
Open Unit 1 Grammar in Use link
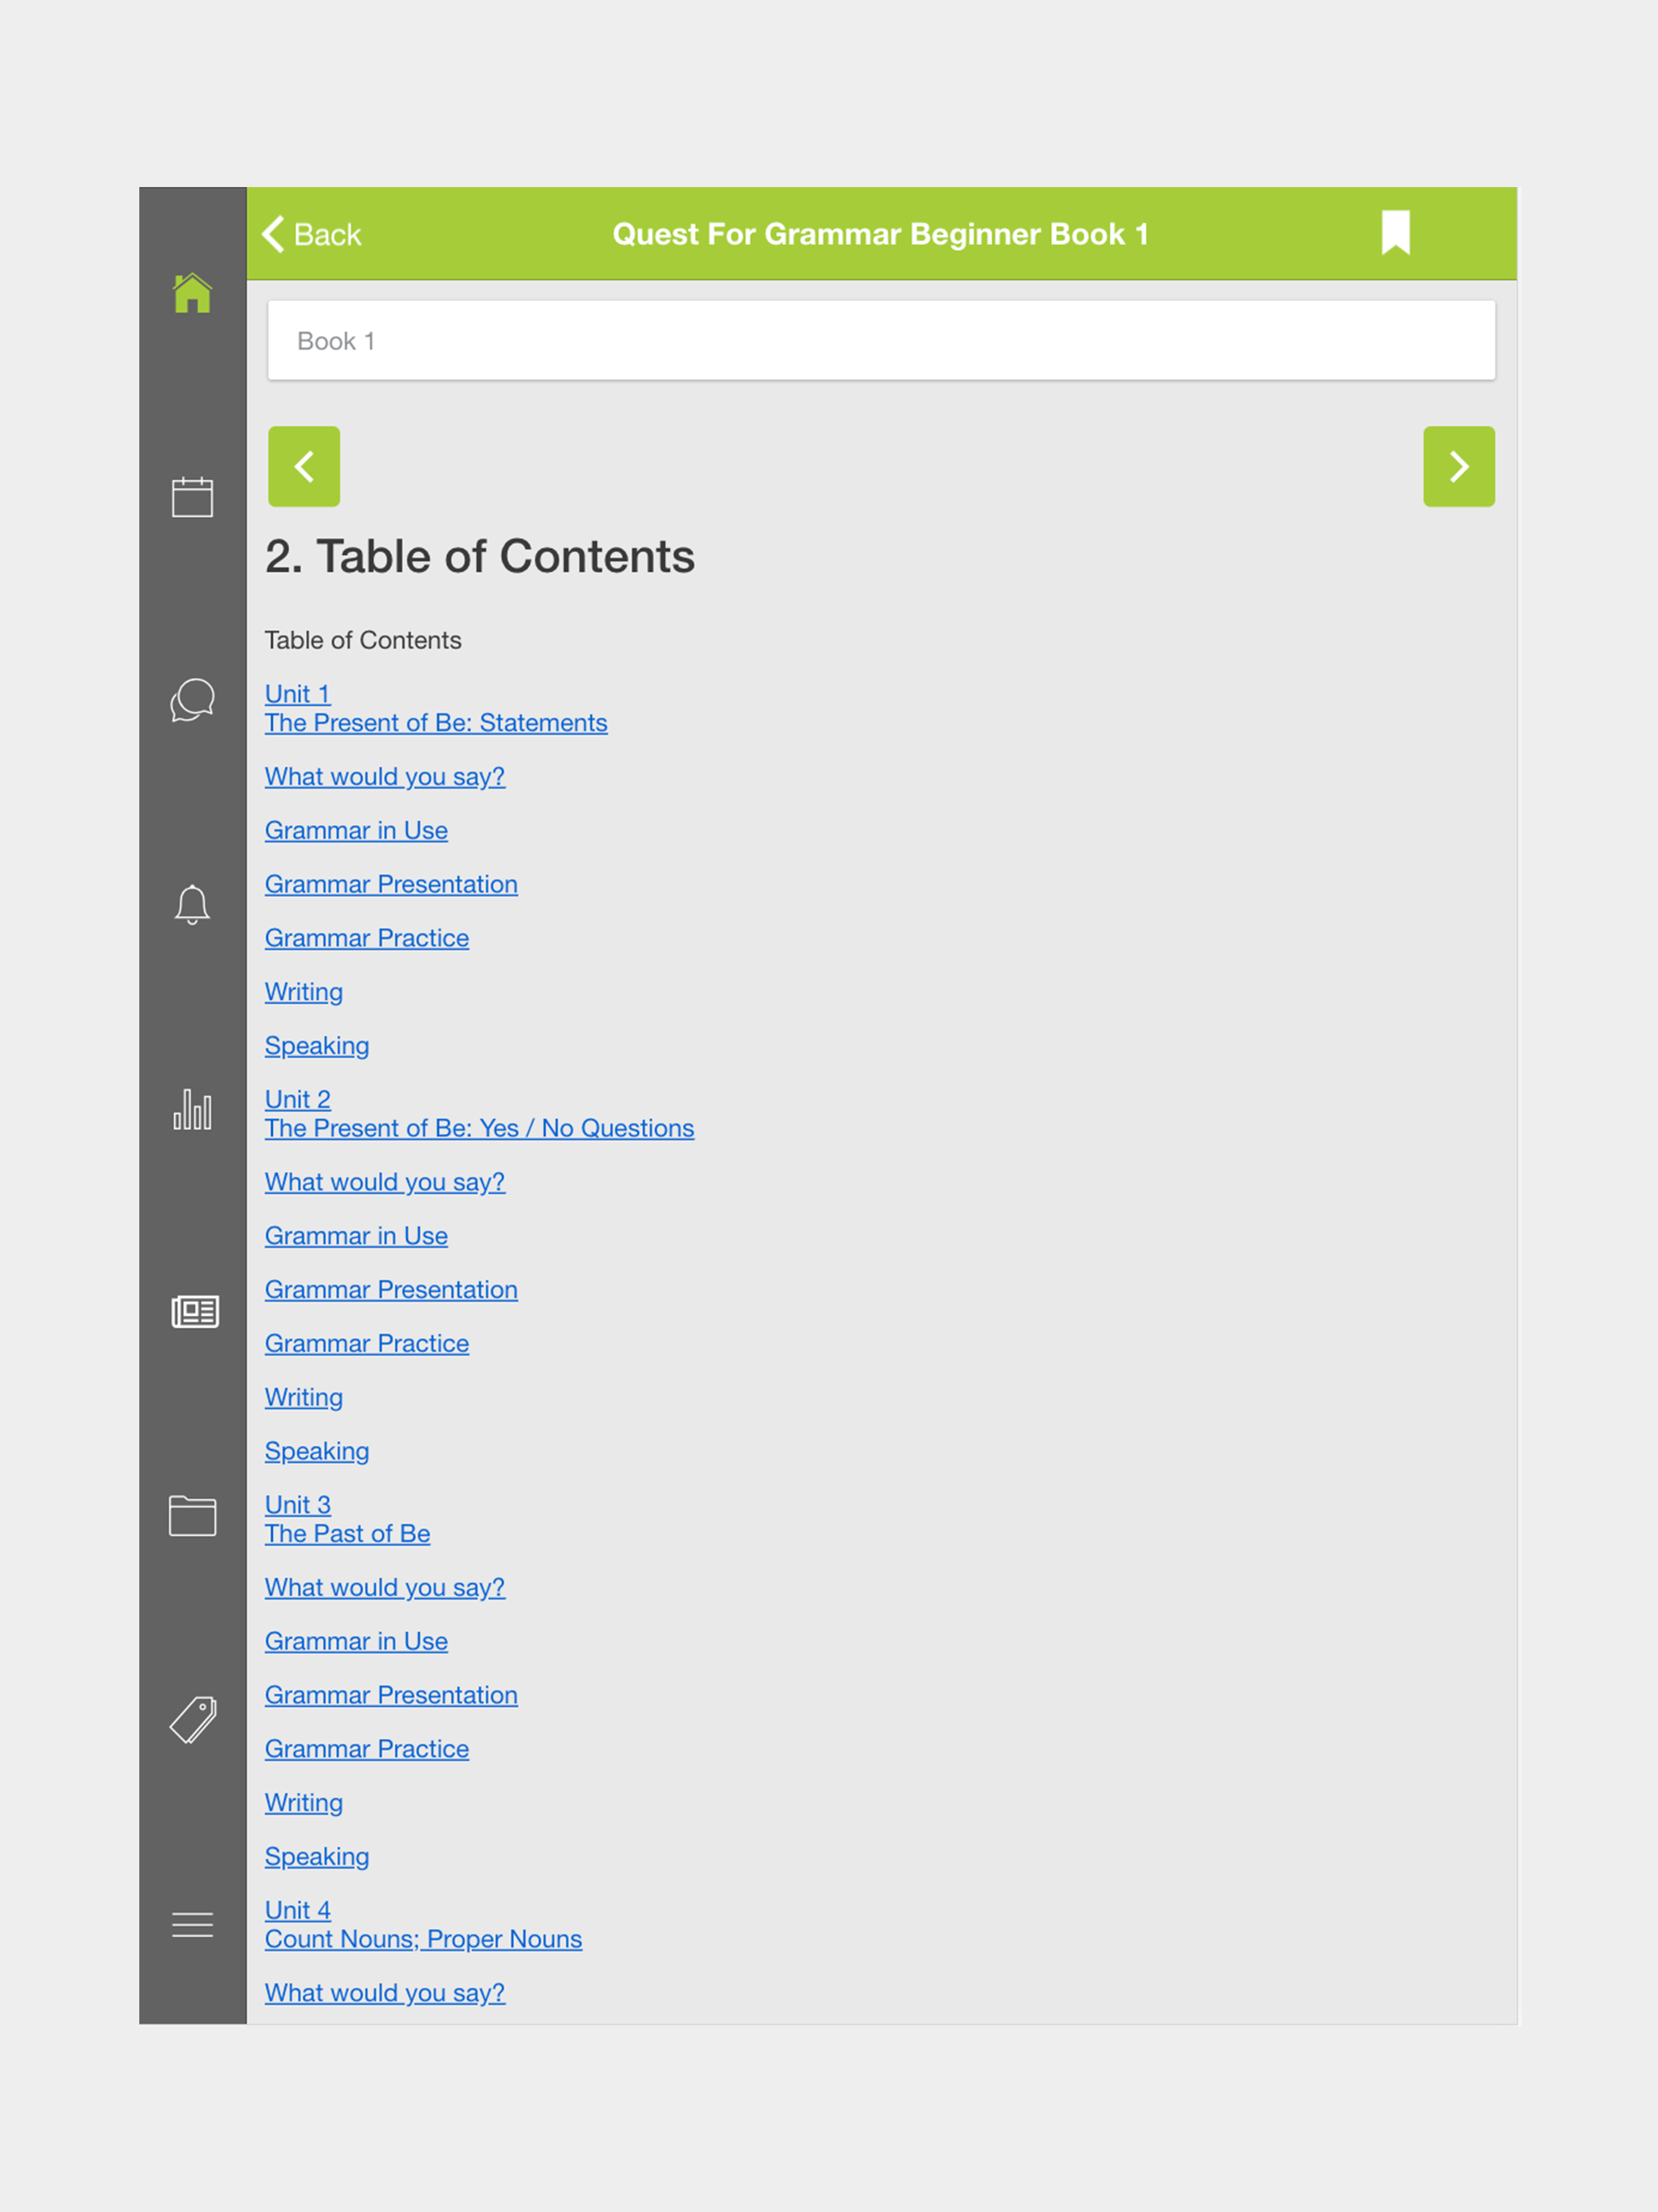pos(356,831)
